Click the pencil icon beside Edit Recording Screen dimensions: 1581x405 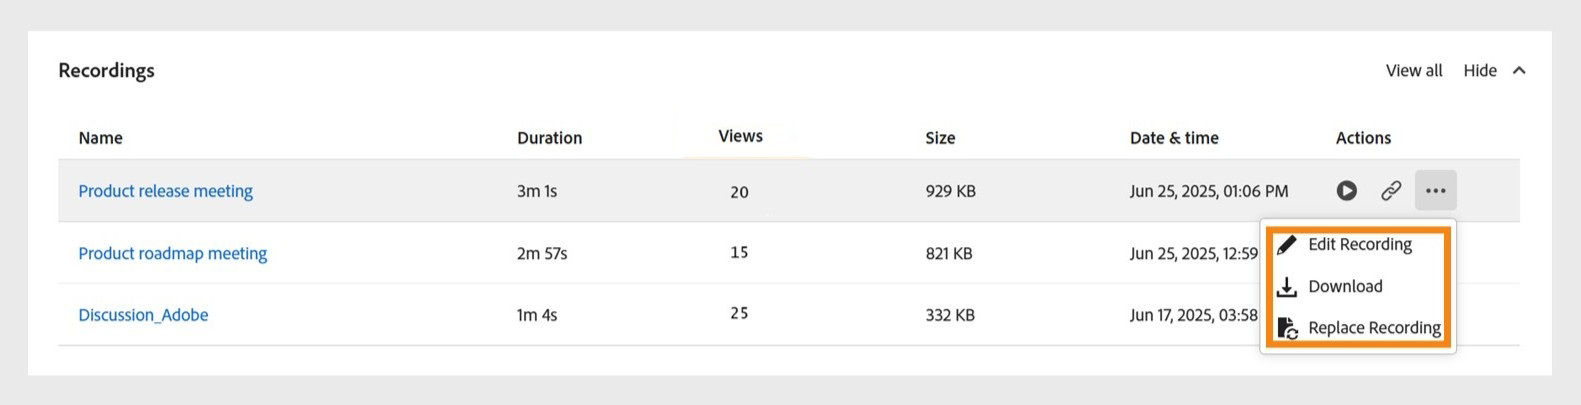(1287, 245)
